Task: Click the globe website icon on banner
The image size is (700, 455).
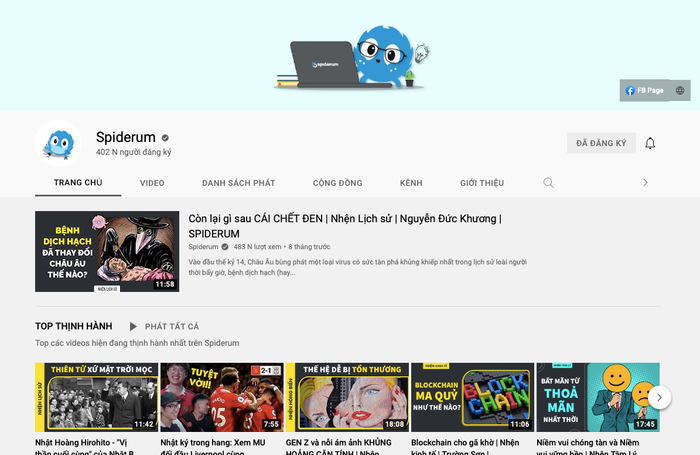Action: [679, 91]
